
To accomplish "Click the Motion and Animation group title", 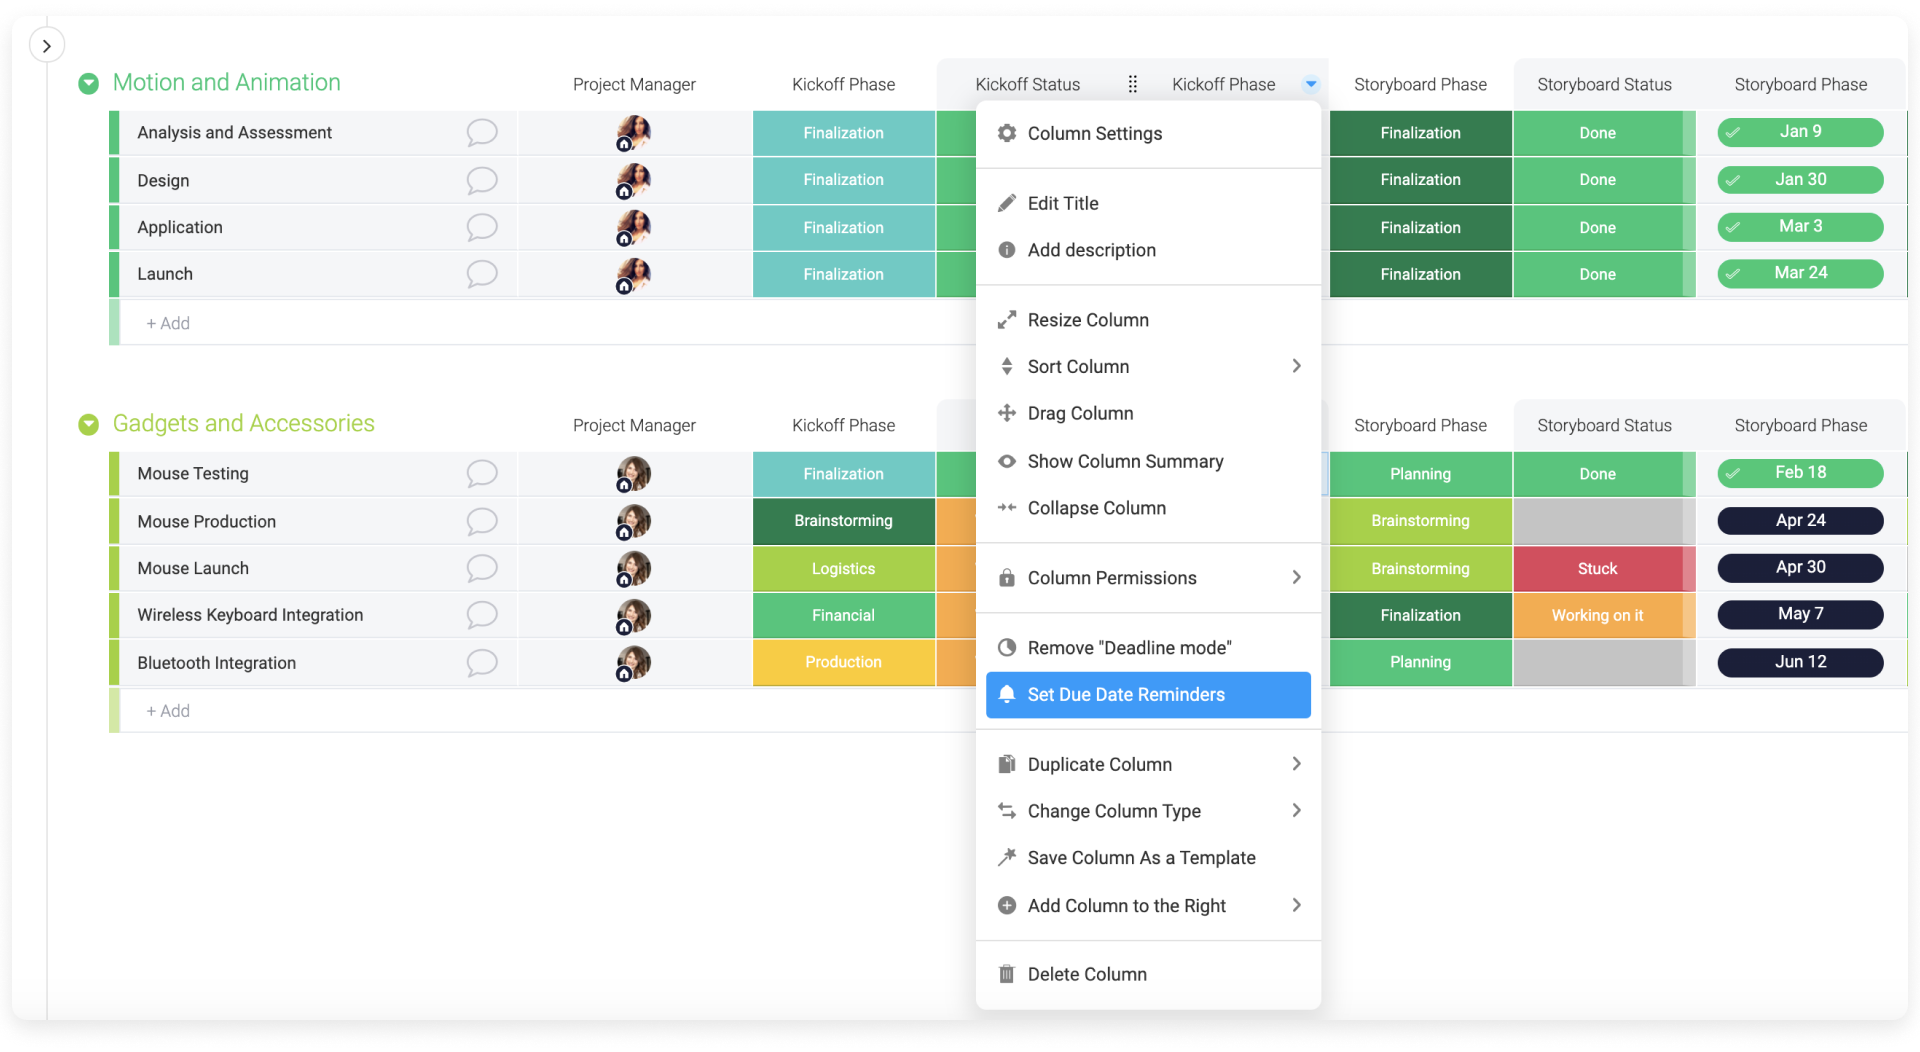I will coord(227,83).
